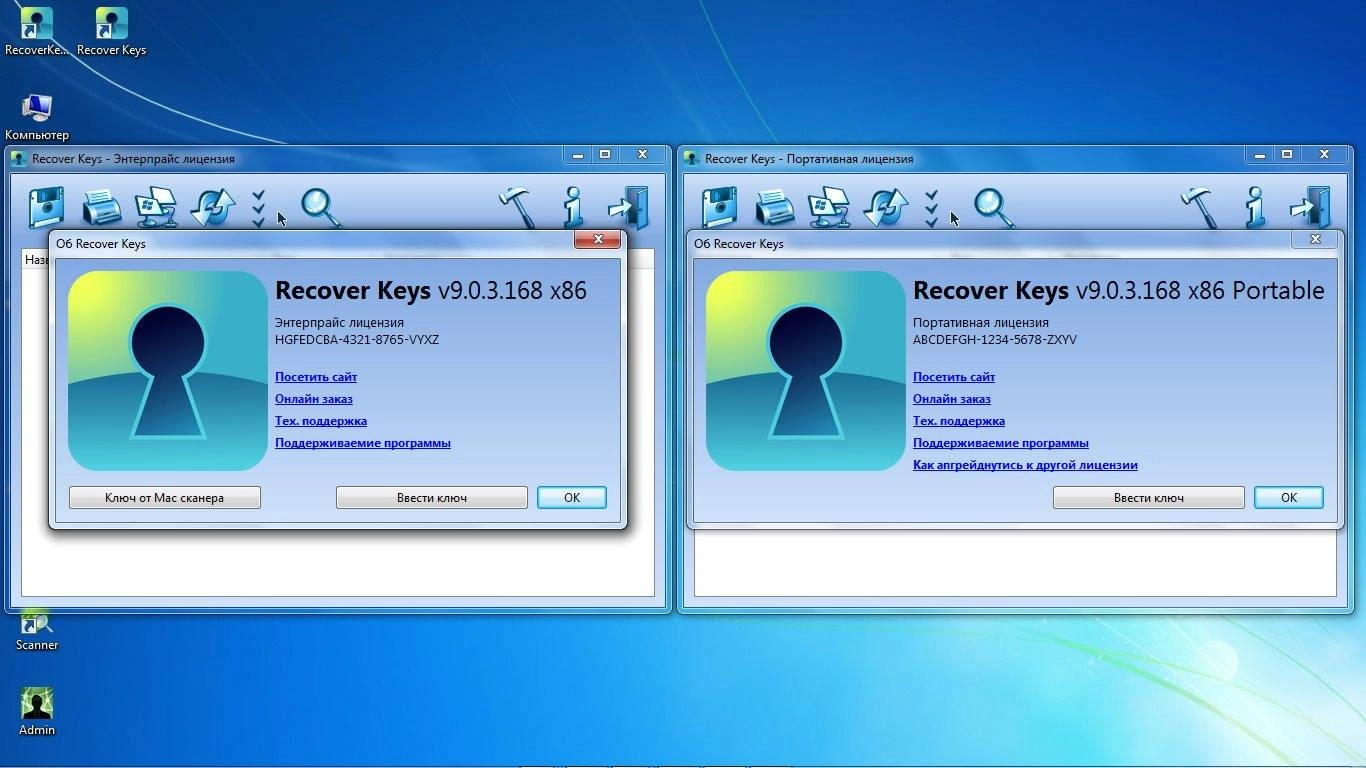Minimize the Portable license main window

tap(1260, 155)
